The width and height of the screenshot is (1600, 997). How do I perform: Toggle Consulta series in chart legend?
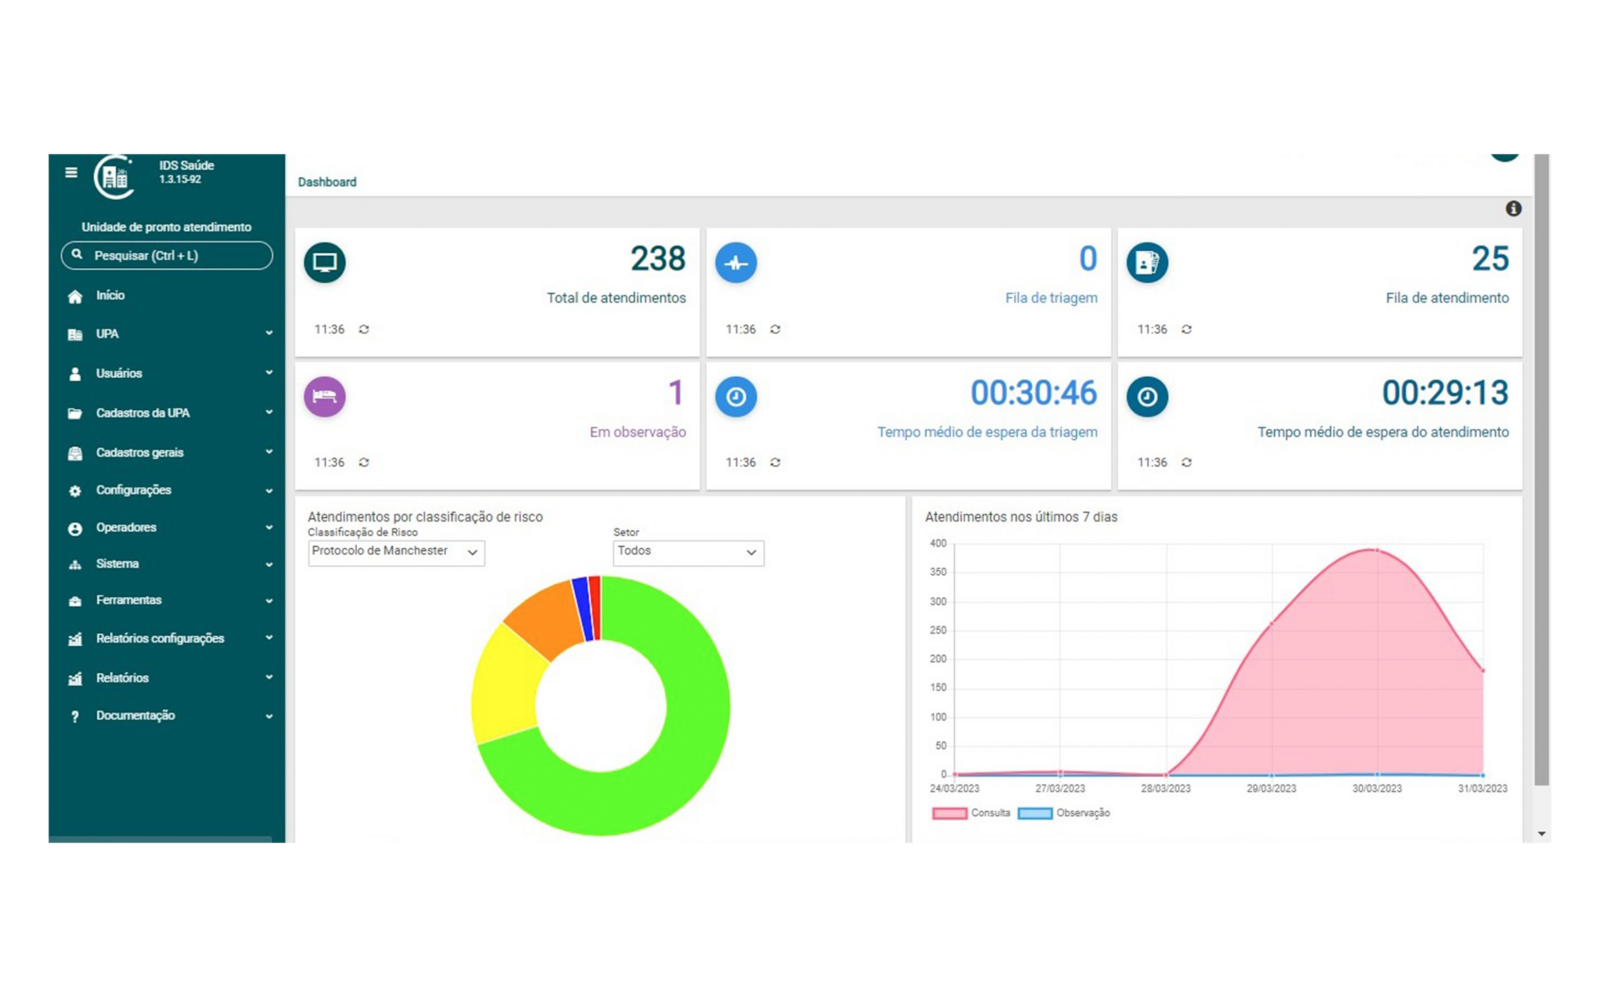[x=971, y=813]
